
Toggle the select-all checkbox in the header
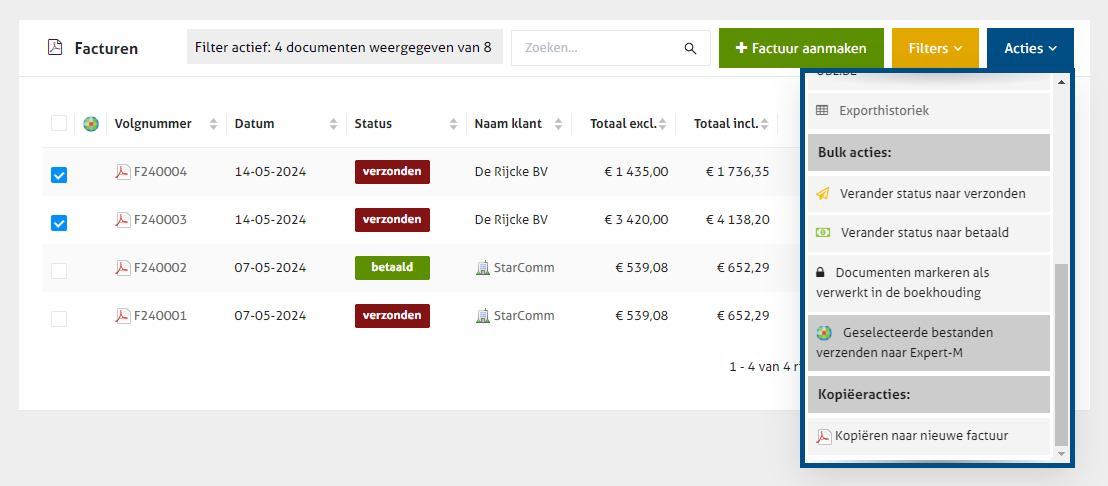[x=59, y=123]
